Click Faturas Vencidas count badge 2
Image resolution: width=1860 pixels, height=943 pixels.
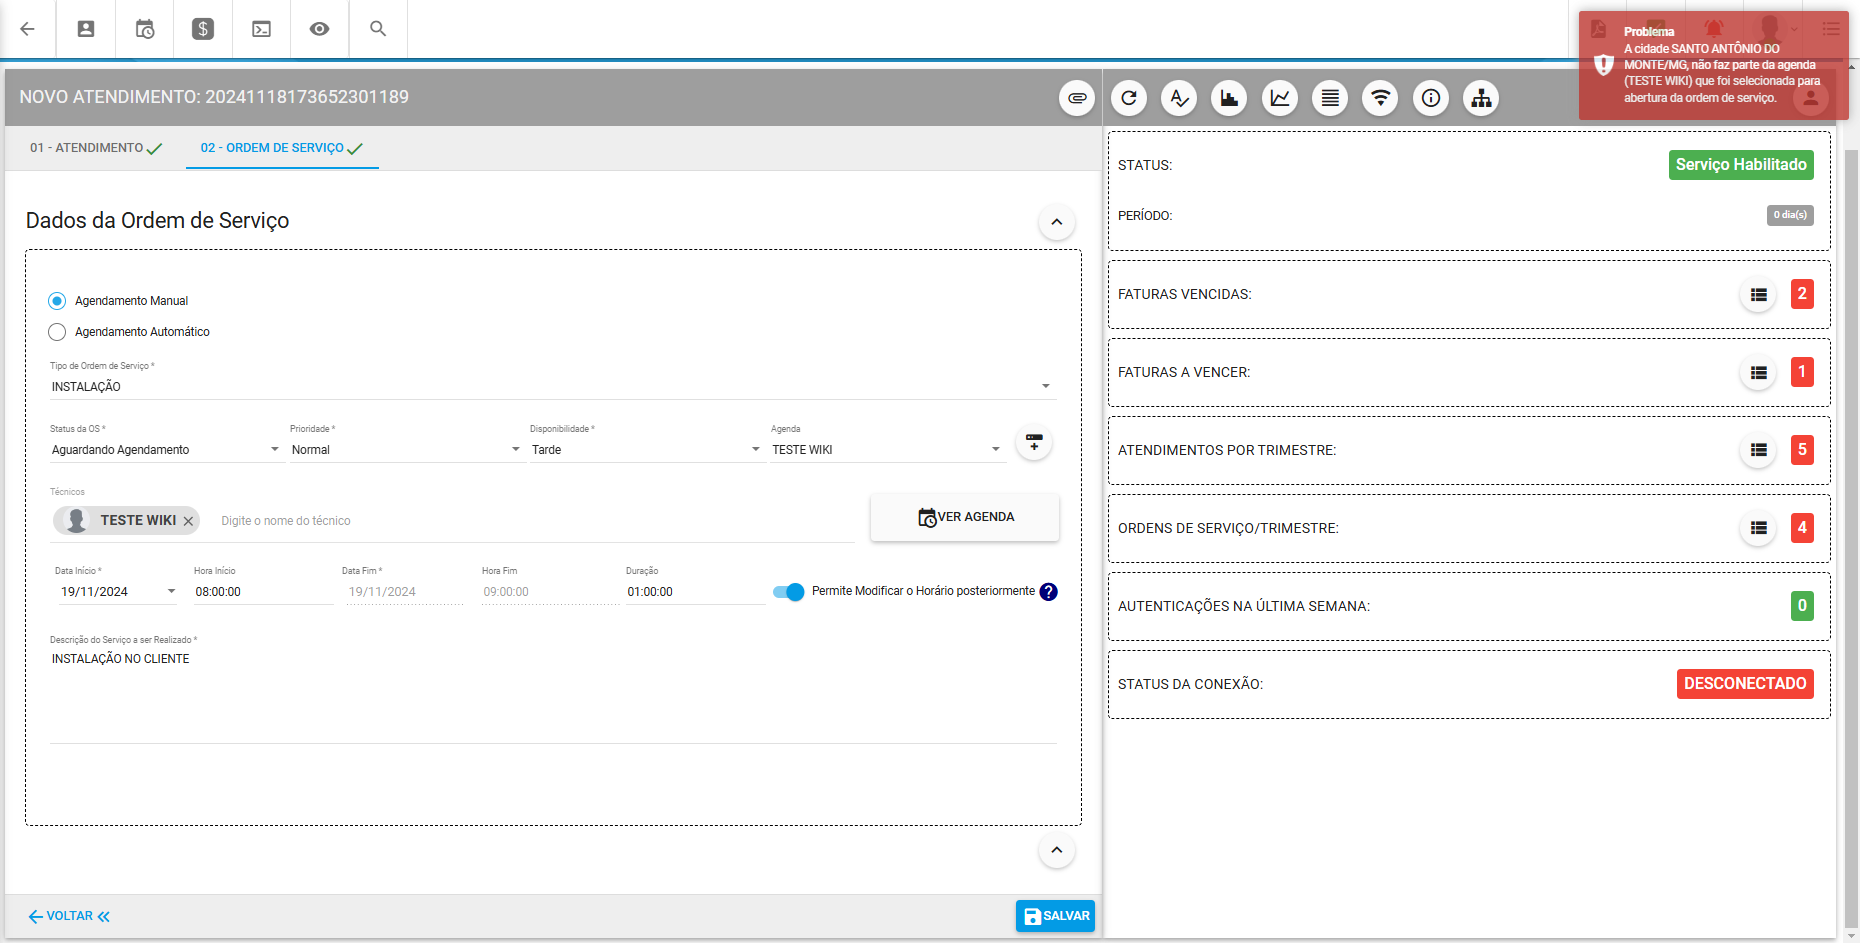coord(1802,294)
